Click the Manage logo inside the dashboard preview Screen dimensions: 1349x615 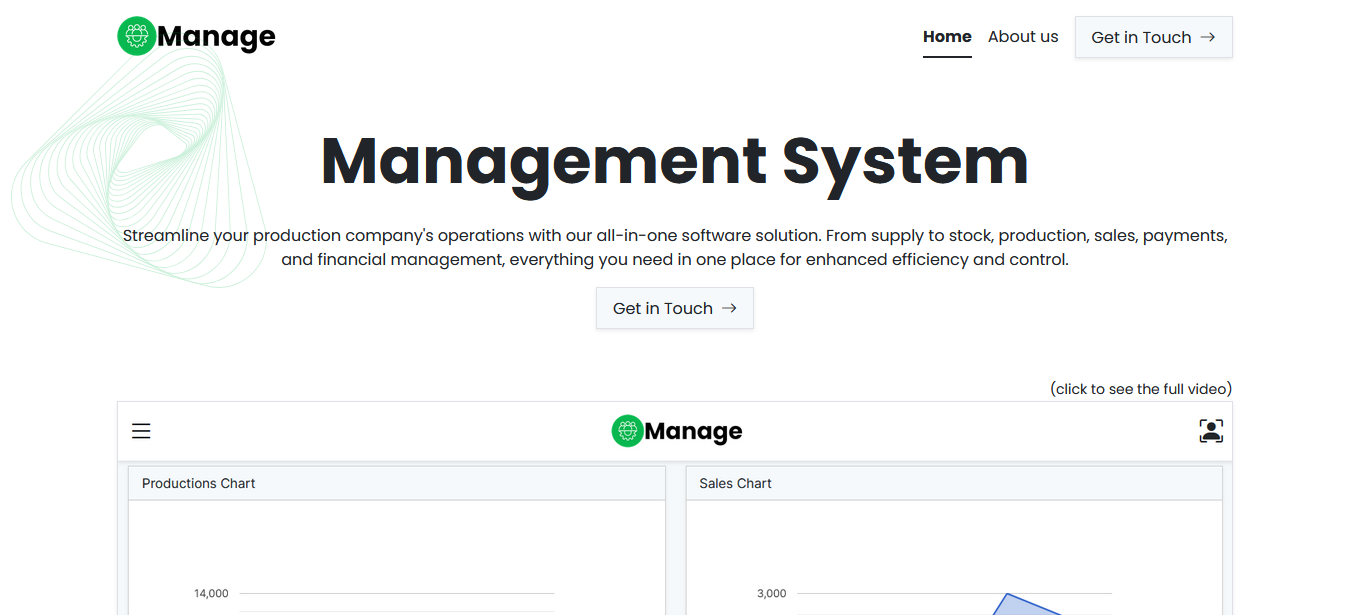(676, 431)
